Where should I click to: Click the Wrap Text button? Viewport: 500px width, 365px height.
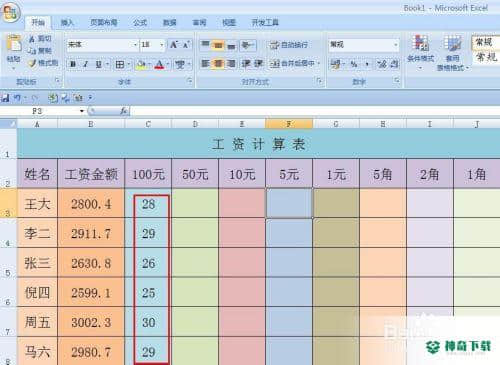289,45
